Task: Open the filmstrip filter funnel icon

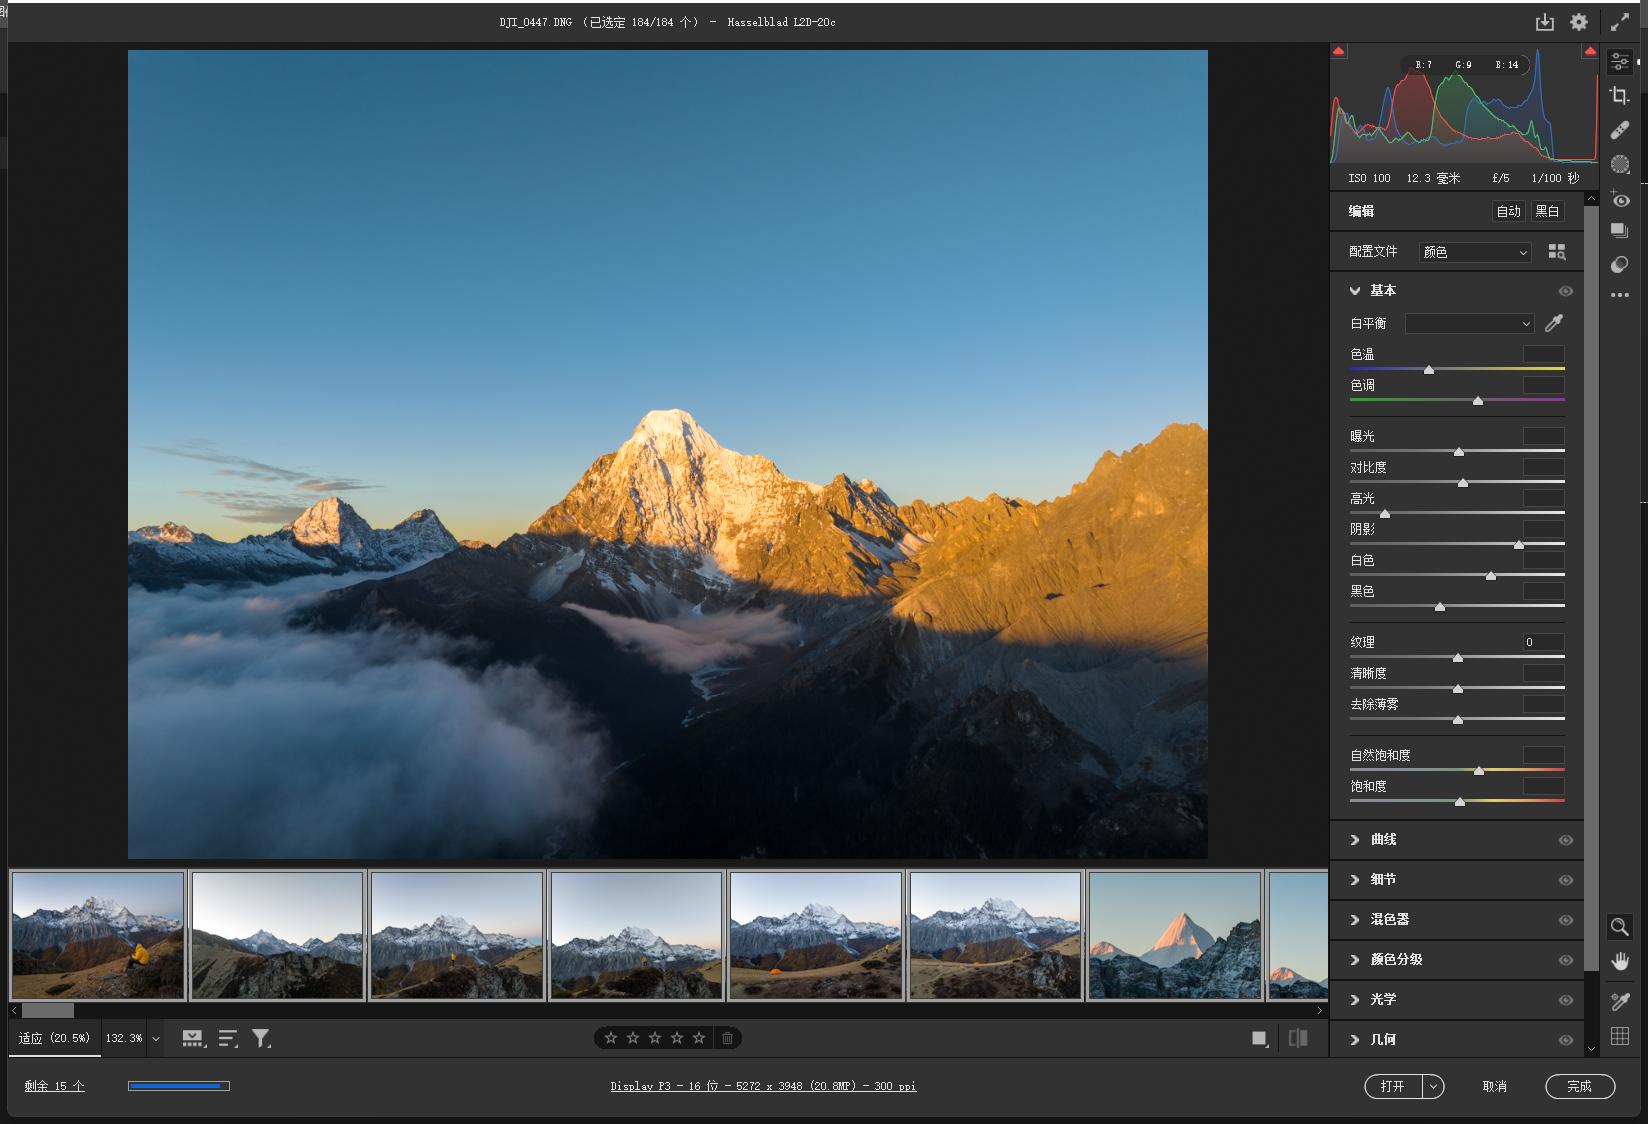Action: point(261,1038)
